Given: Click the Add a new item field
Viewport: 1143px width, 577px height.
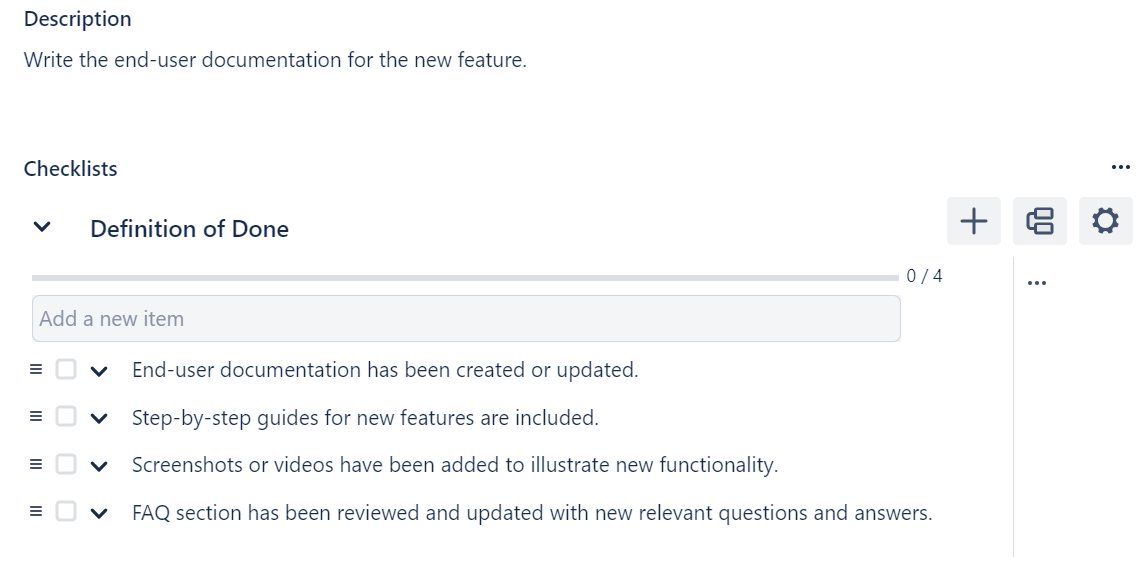Looking at the screenshot, I should coord(466,318).
